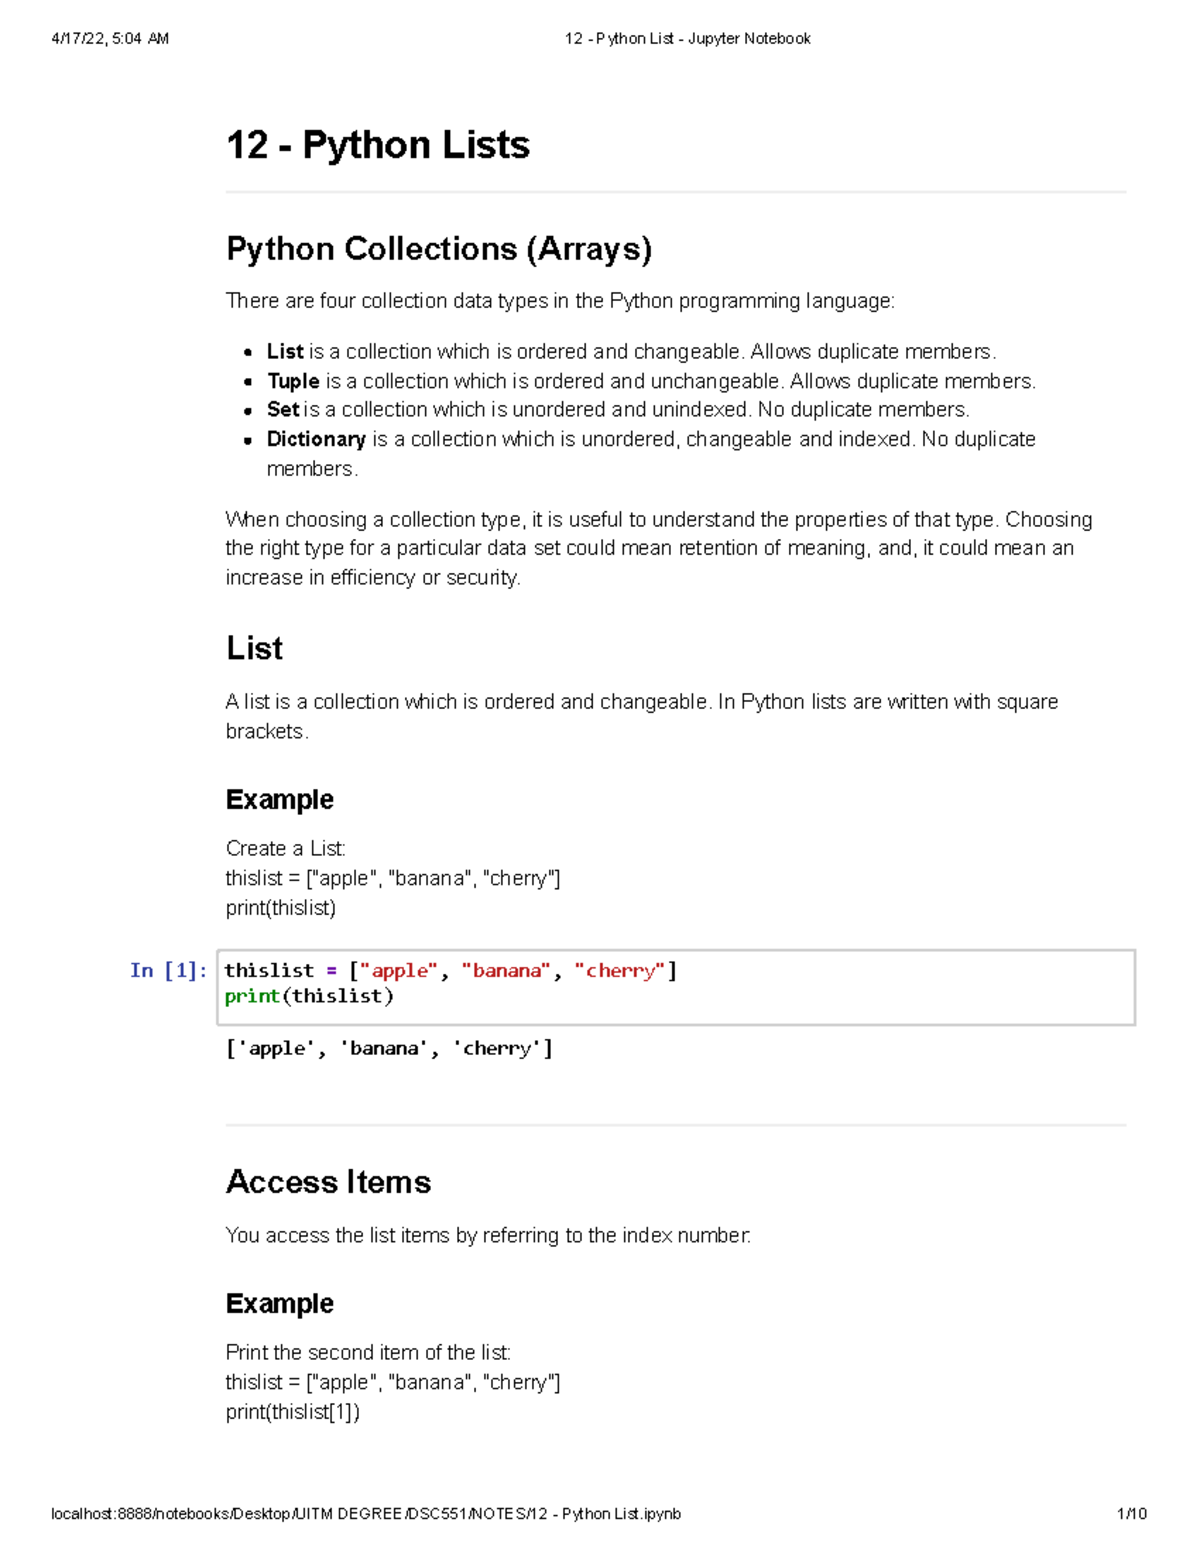
Task: Click the "print(thislist[1])" text line
Action: [x=292, y=1412]
